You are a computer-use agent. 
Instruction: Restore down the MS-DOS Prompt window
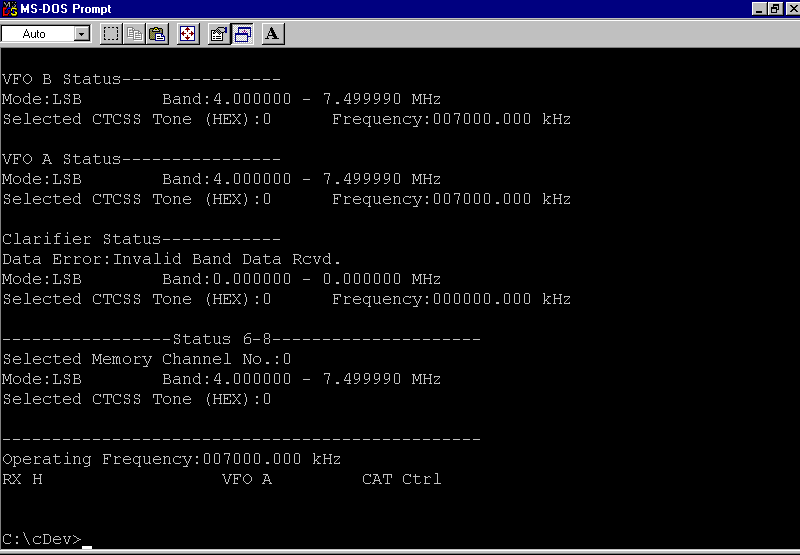click(x=774, y=9)
